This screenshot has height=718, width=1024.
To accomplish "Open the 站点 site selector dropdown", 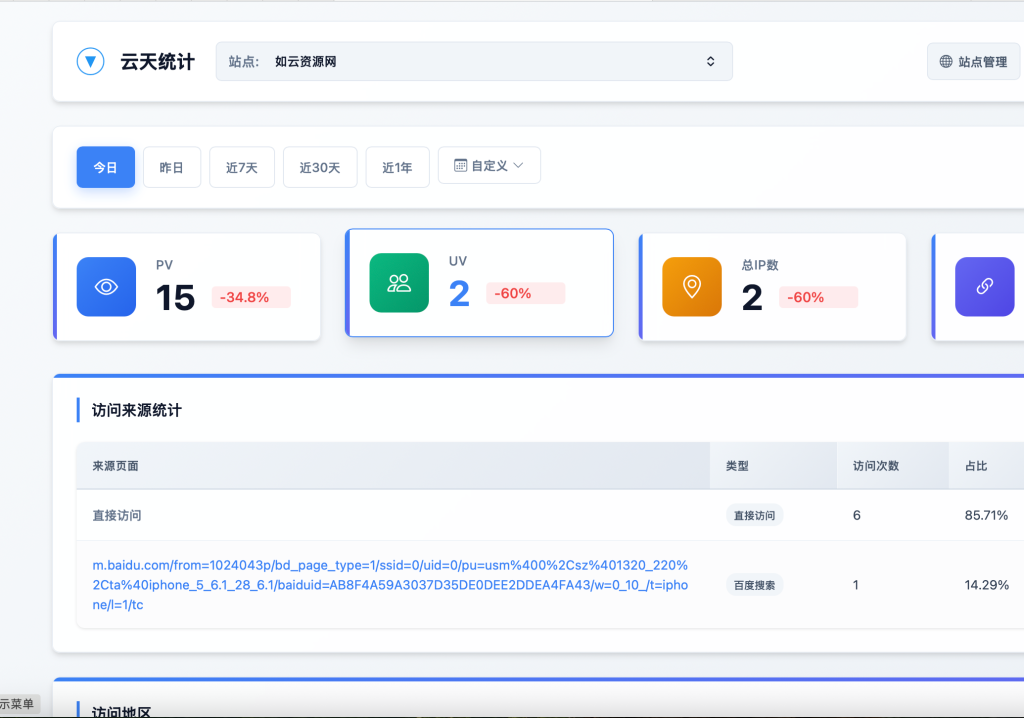I will click(473, 61).
